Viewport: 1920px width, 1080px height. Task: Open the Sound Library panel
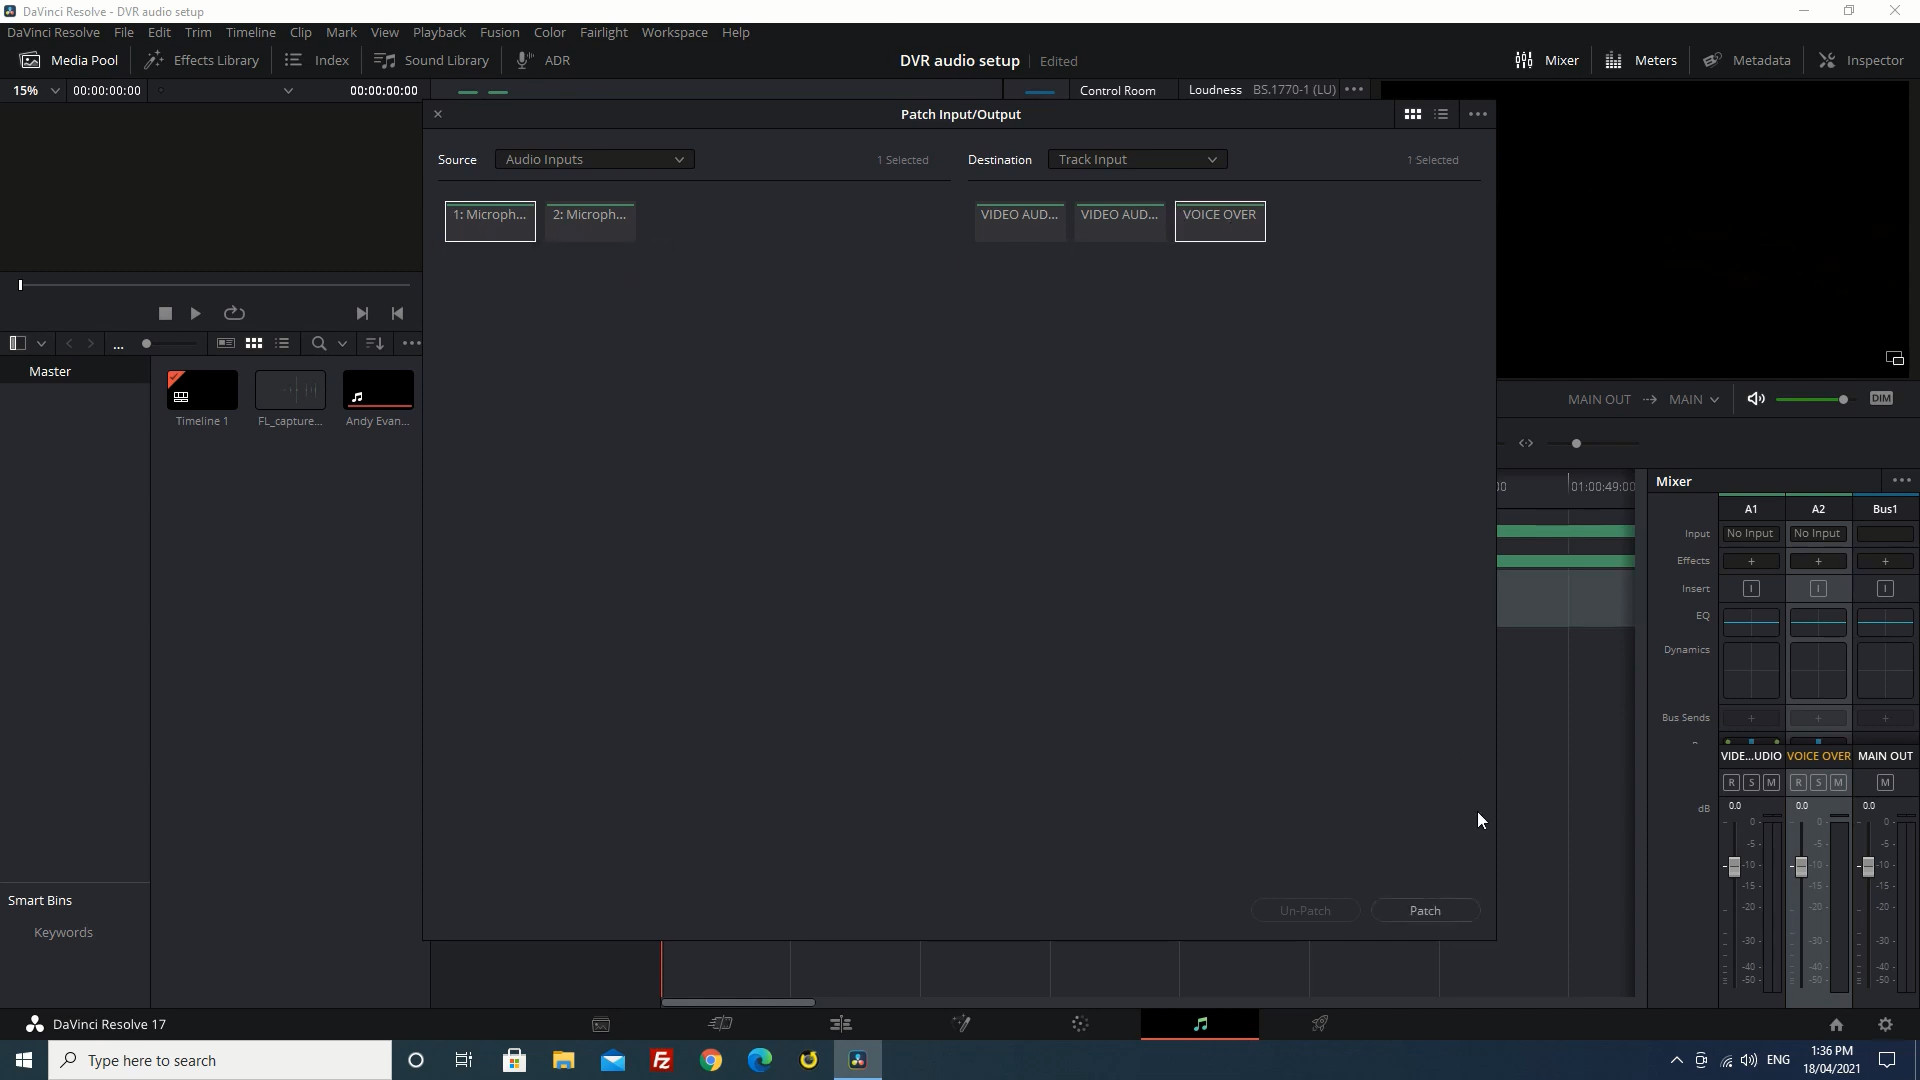tap(432, 60)
